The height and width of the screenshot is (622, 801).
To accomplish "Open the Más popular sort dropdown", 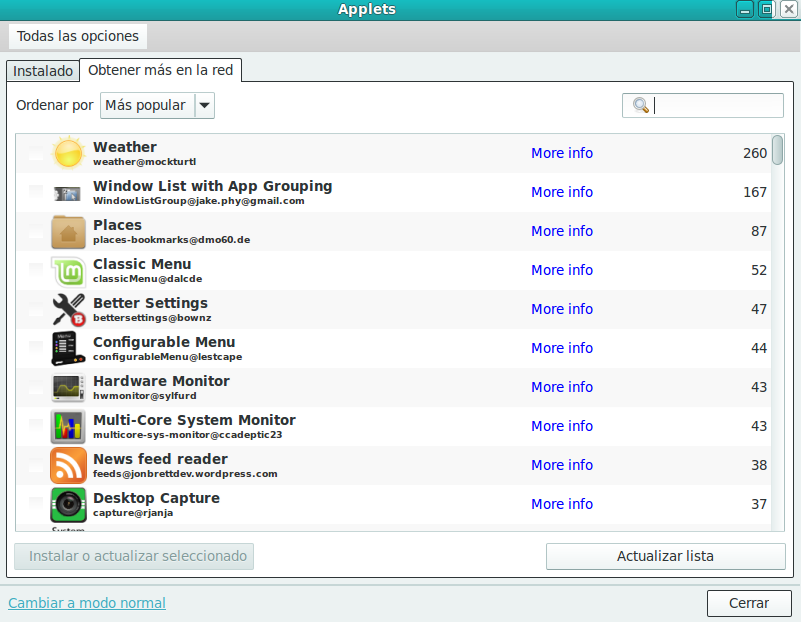I will pos(157,105).
